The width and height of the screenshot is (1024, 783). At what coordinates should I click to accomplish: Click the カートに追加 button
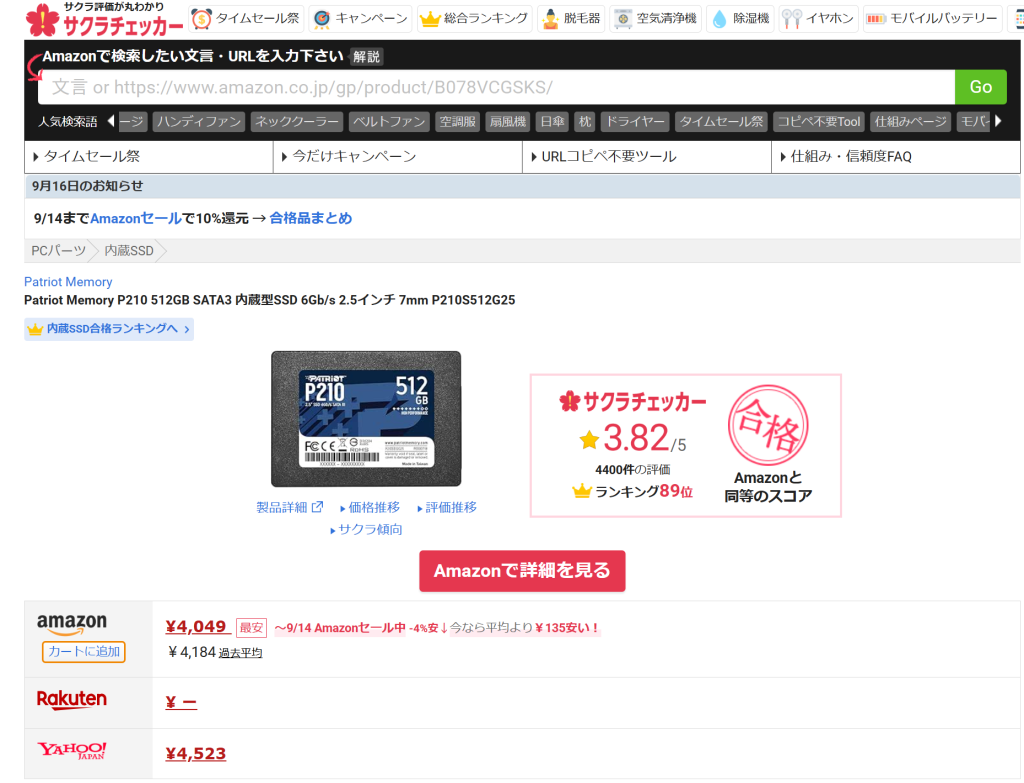[x=84, y=652]
